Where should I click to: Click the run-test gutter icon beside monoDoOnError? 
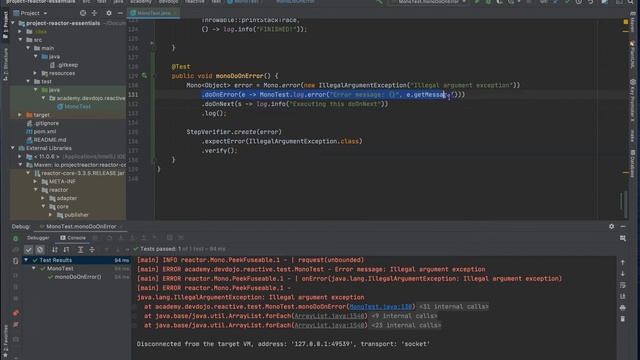(144, 76)
